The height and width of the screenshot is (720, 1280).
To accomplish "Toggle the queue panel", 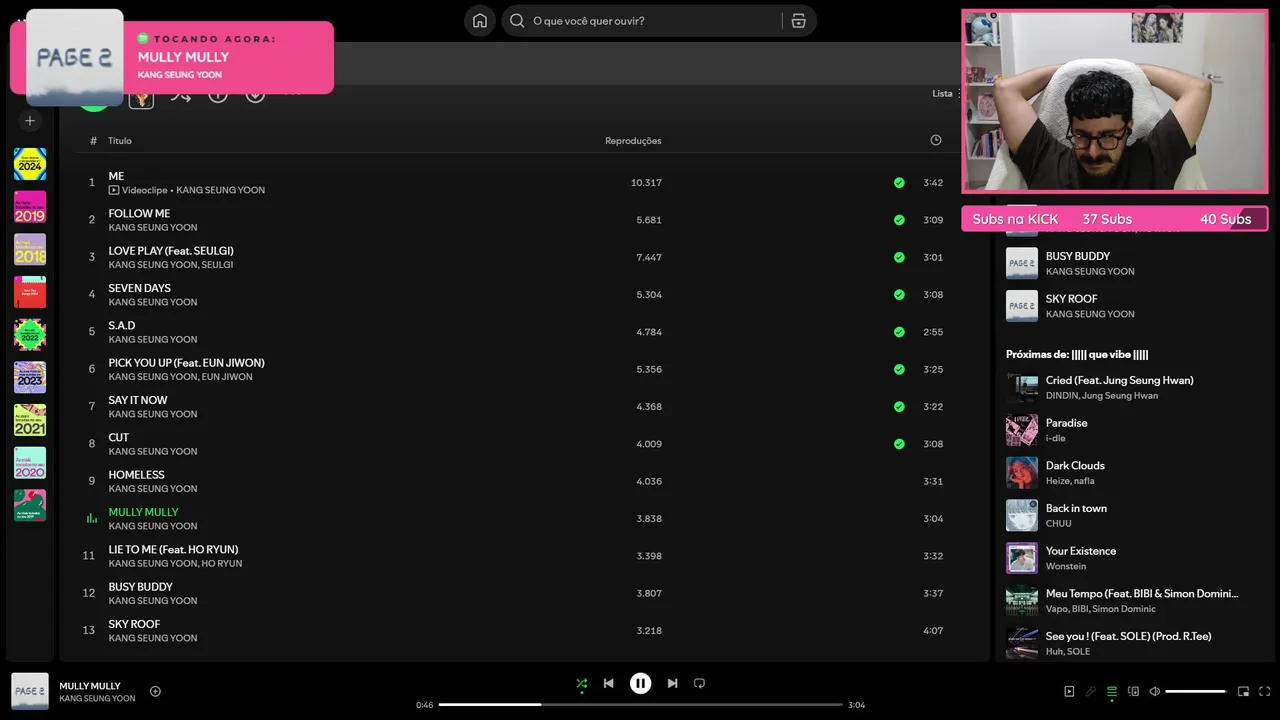I will (1111, 691).
